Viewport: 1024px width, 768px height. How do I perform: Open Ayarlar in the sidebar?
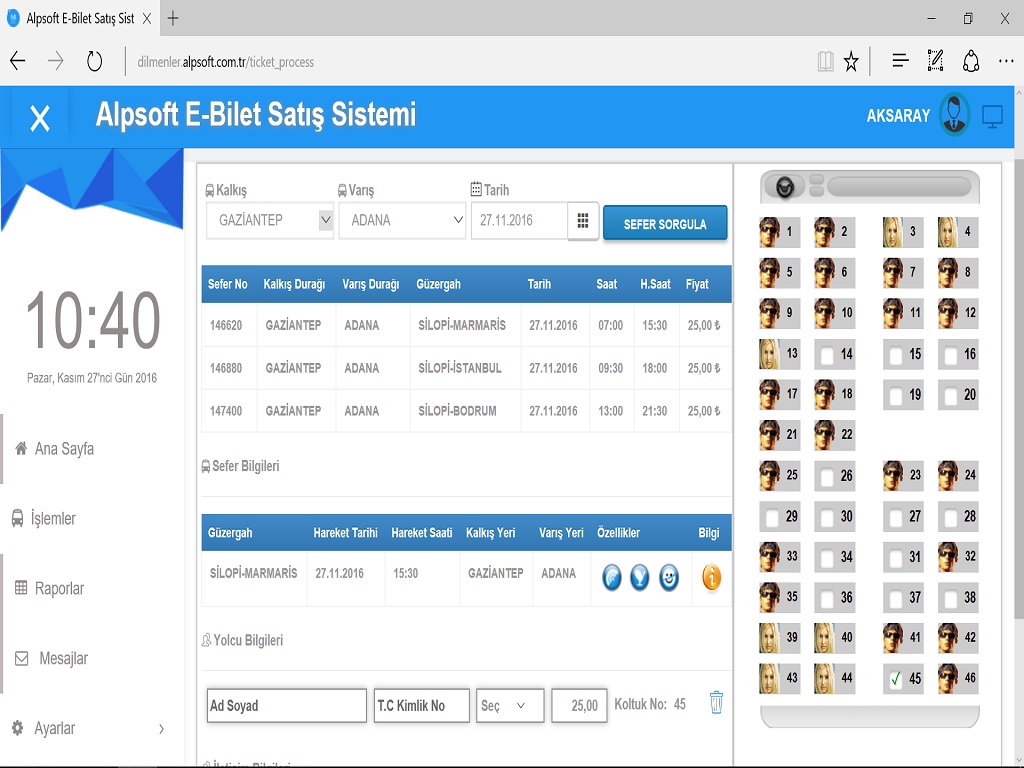click(x=44, y=728)
